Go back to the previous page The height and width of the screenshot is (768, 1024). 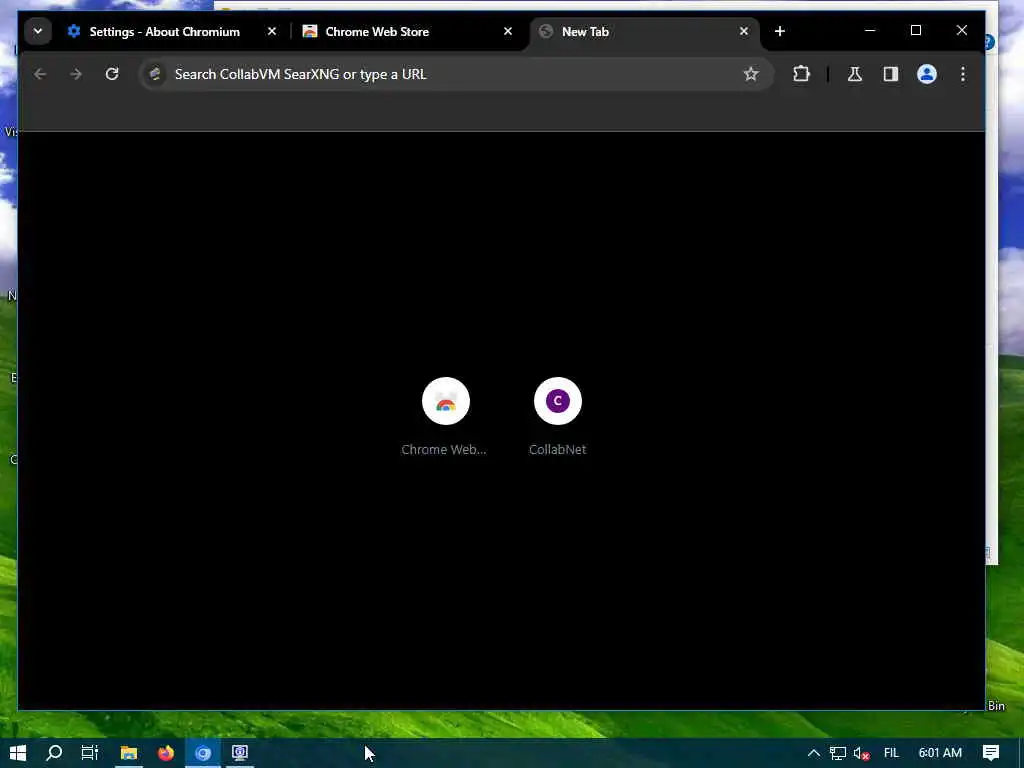(40, 74)
